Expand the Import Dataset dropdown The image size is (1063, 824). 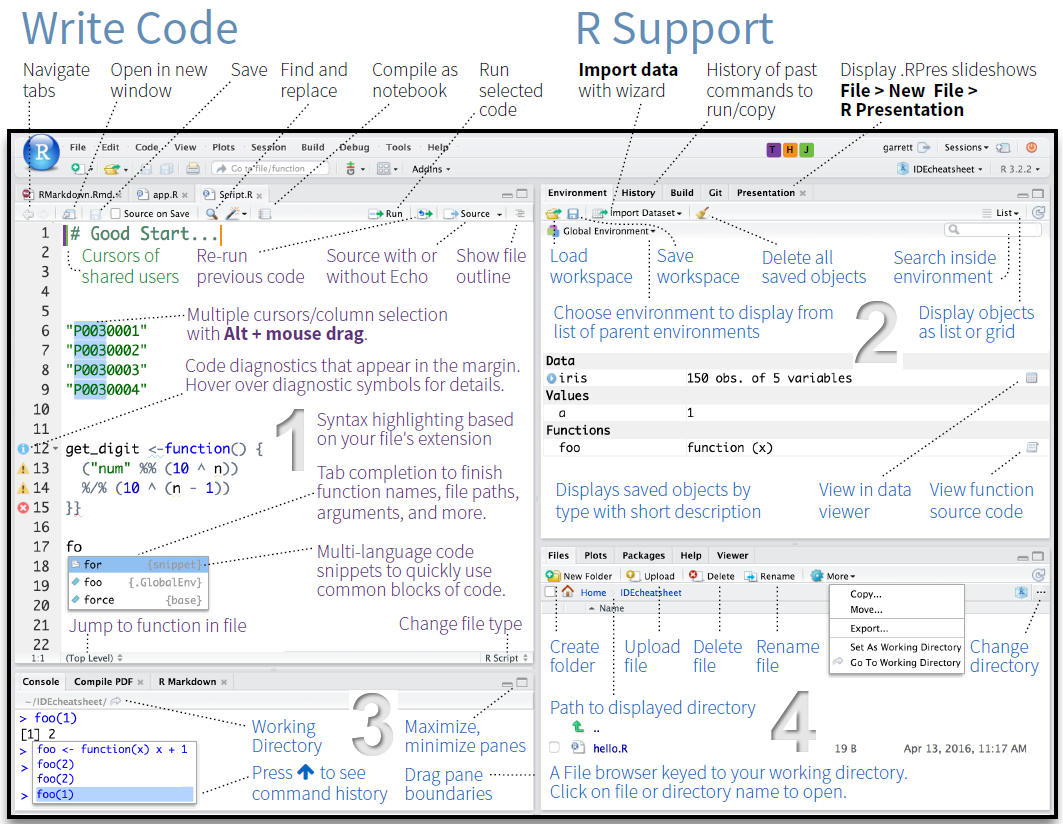[639, 213]
